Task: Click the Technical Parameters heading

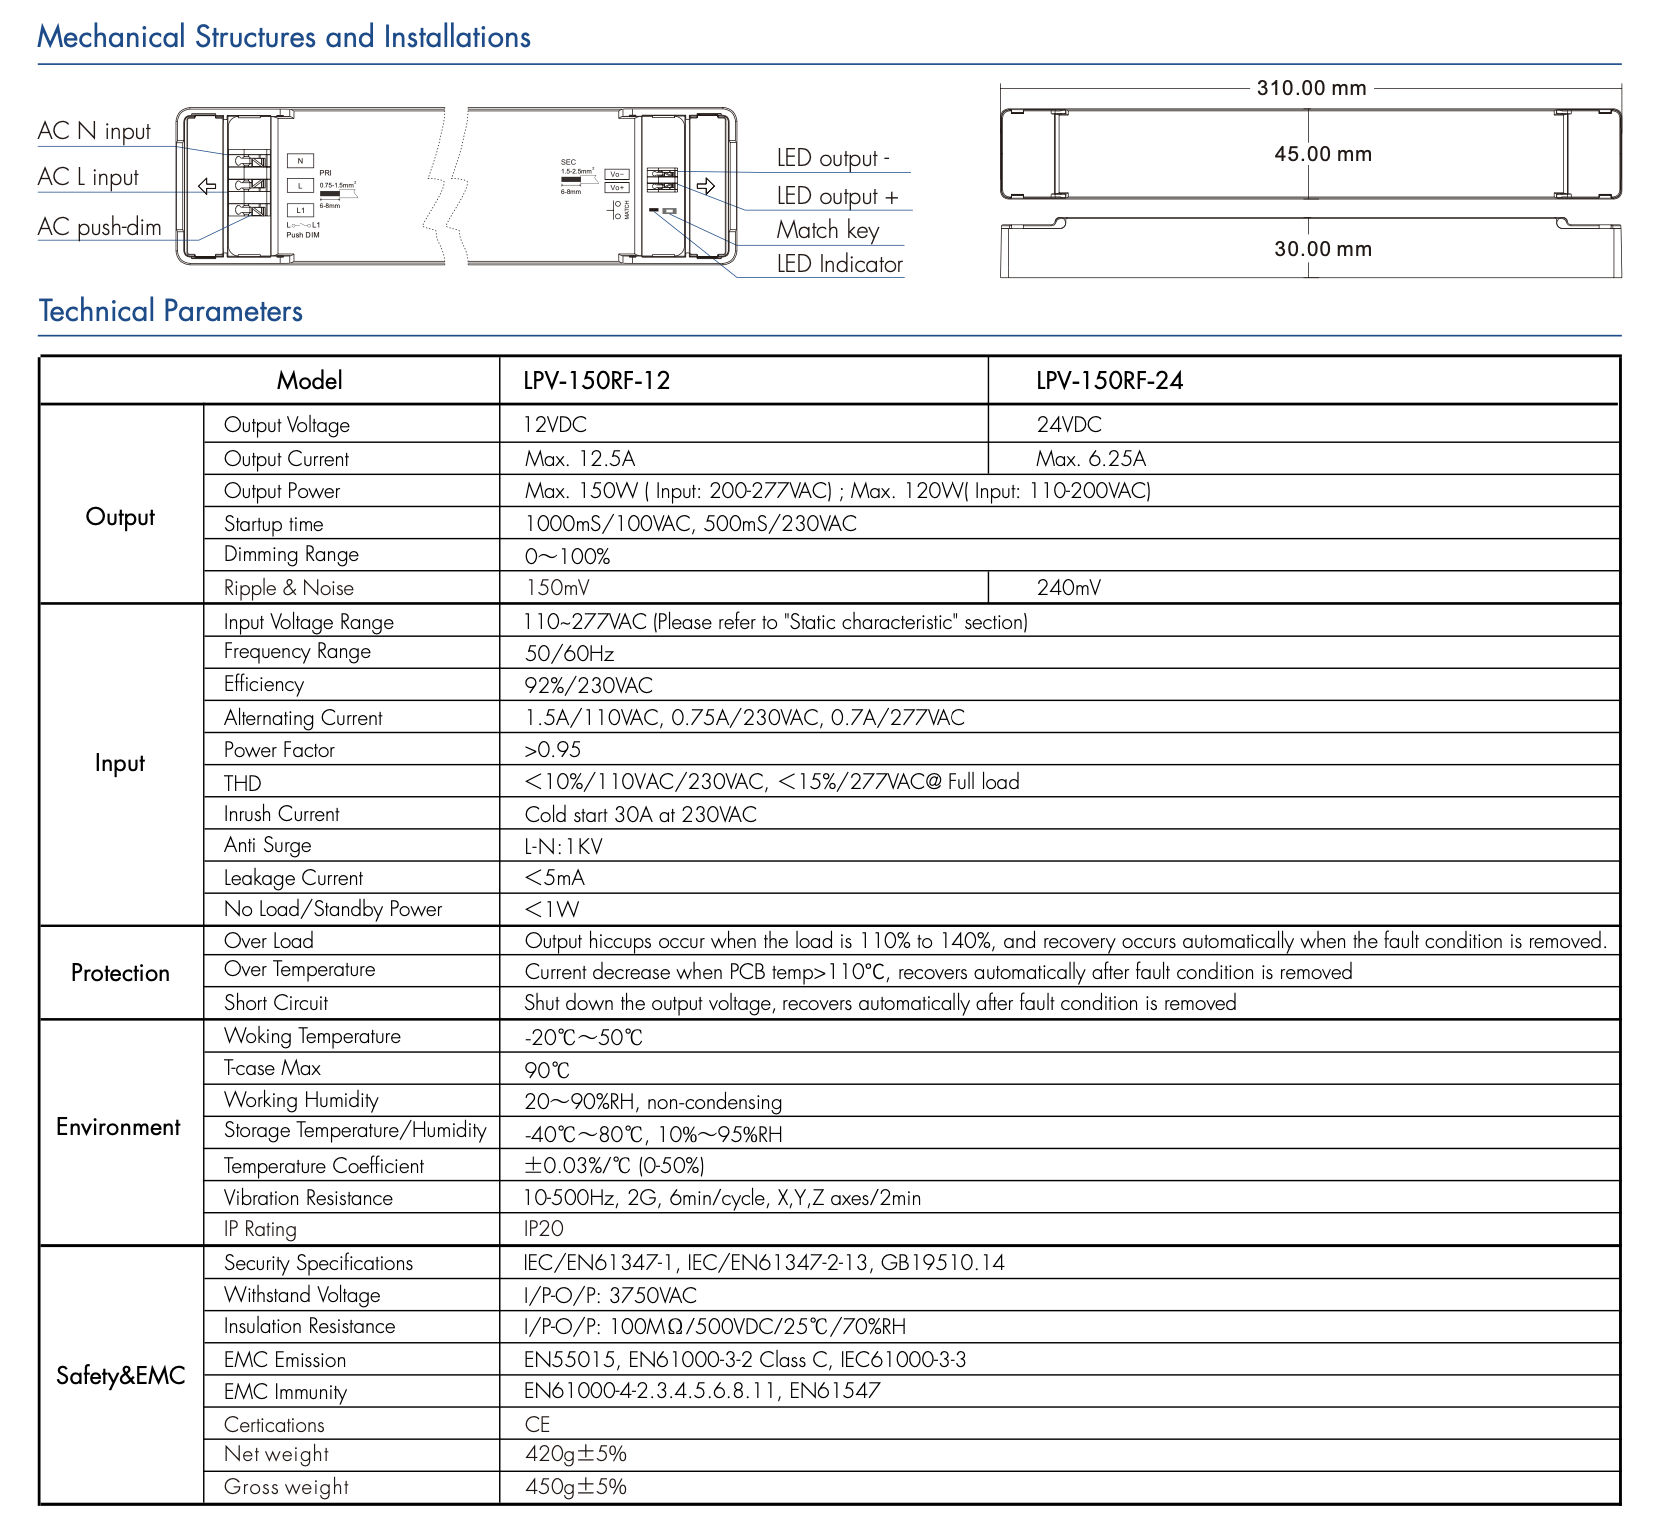Action: pos(171,311)
